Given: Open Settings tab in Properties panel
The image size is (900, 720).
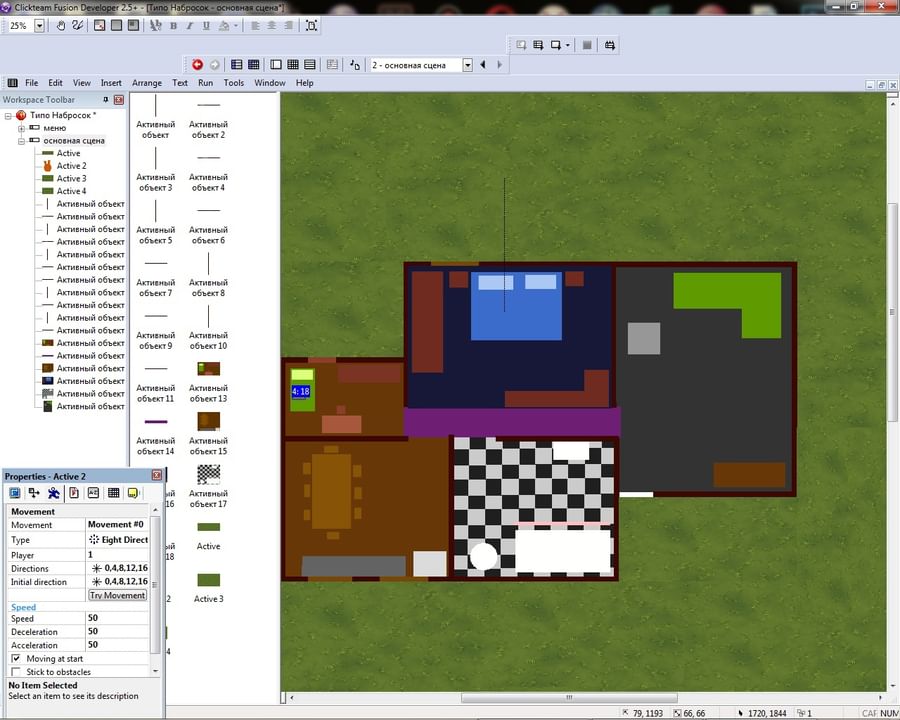Looking at the screenshot, I should [15, 493].
